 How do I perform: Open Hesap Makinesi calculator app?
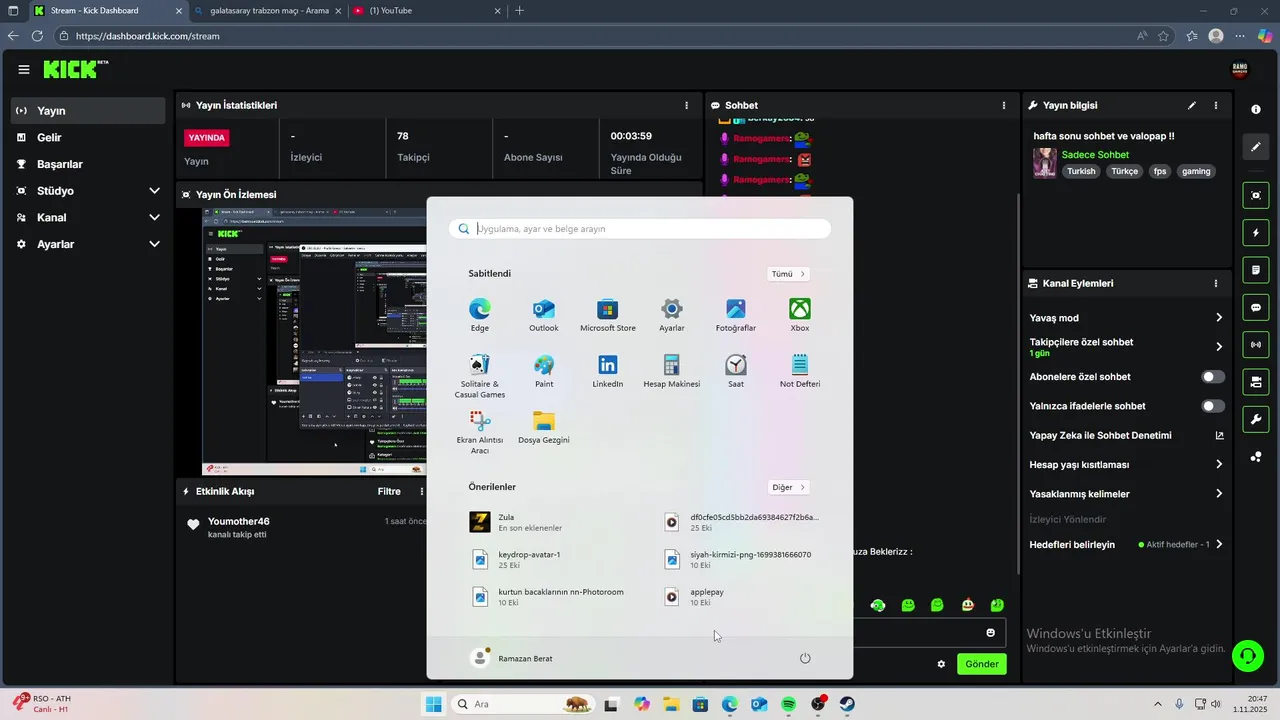click(672, 371)
